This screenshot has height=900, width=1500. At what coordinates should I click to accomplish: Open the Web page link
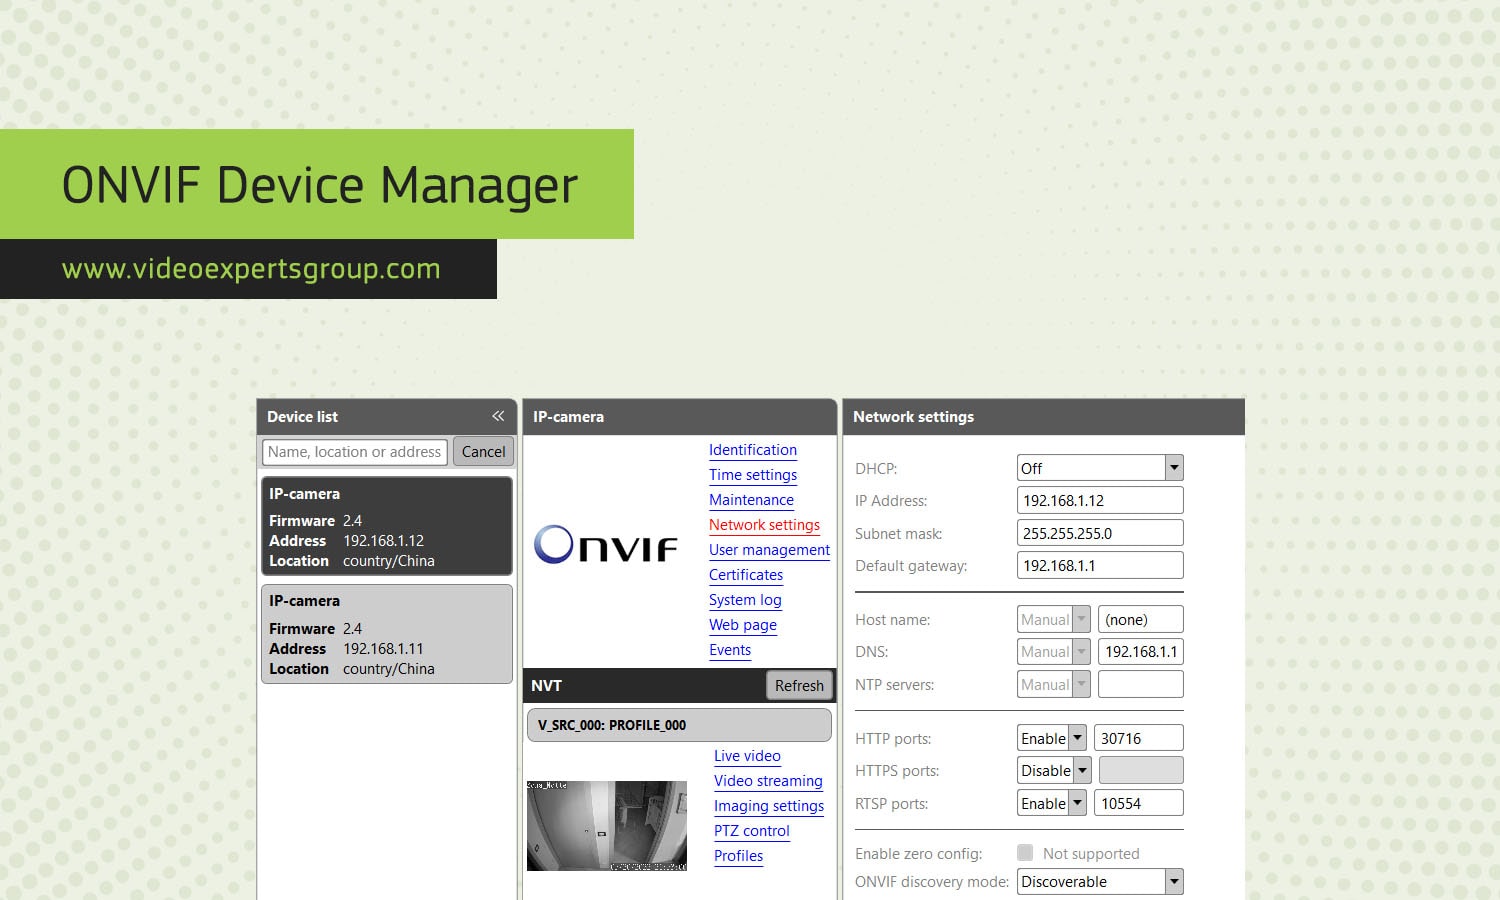tap(743, 625)
